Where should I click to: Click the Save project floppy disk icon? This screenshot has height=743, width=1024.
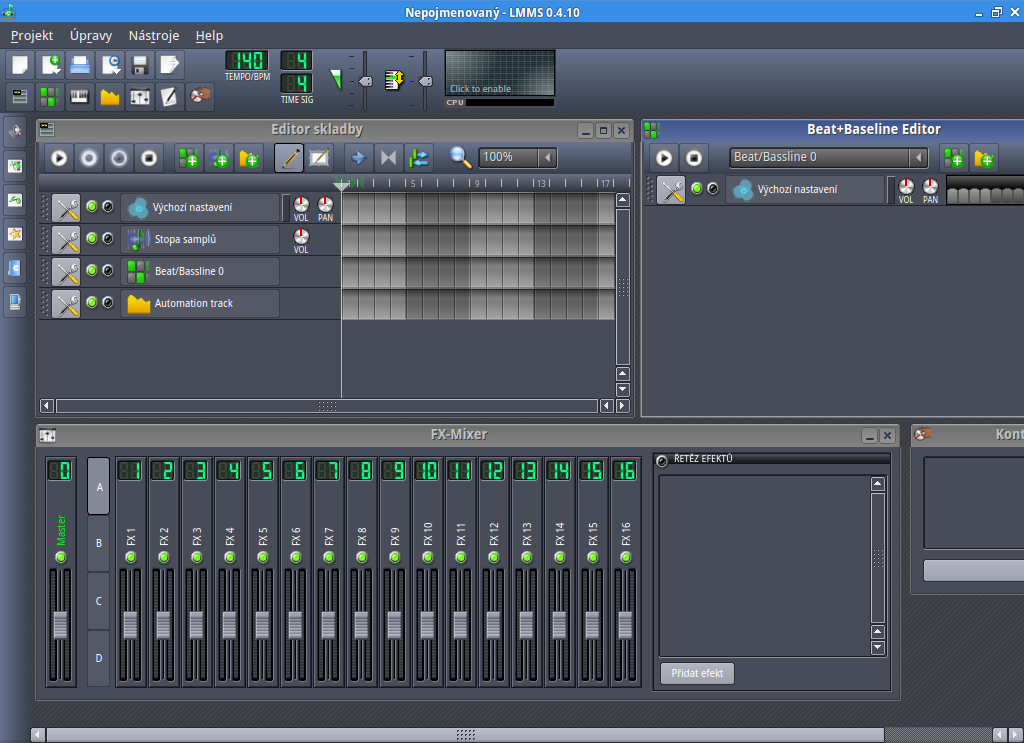tap(140, 66)
